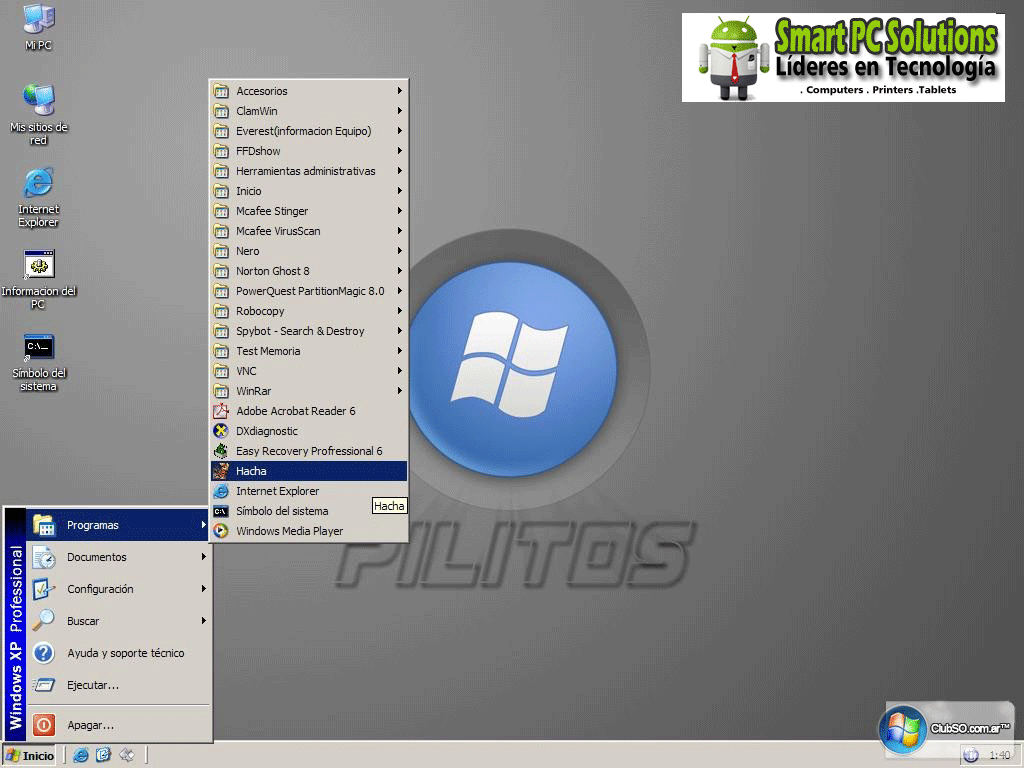Select Apagar... to shut down
Viewport: 1024px width, 768px height.
point(118,725)
